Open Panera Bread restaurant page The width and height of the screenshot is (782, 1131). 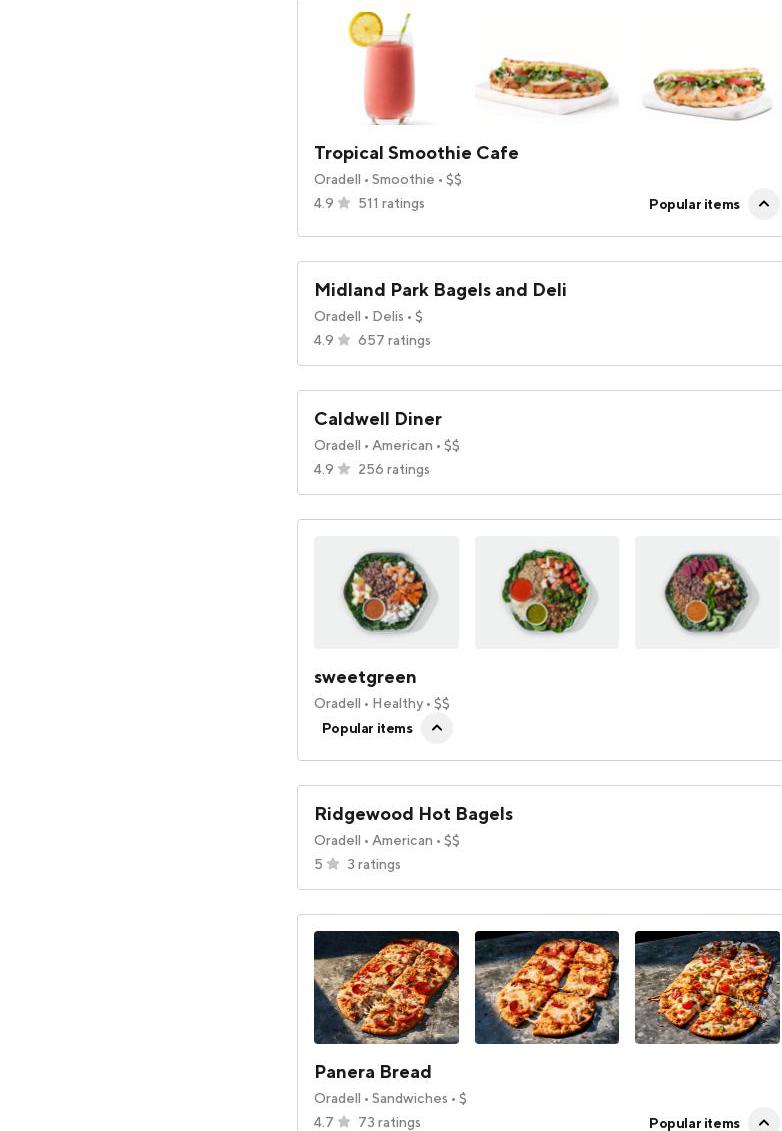[x=373, y=1072]
